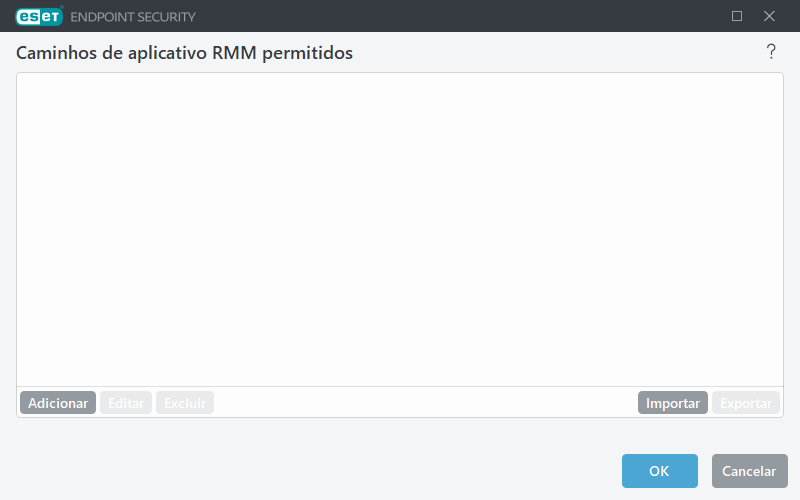
Task: Click the ESET logo in title bar
Action: pos(37,16)
